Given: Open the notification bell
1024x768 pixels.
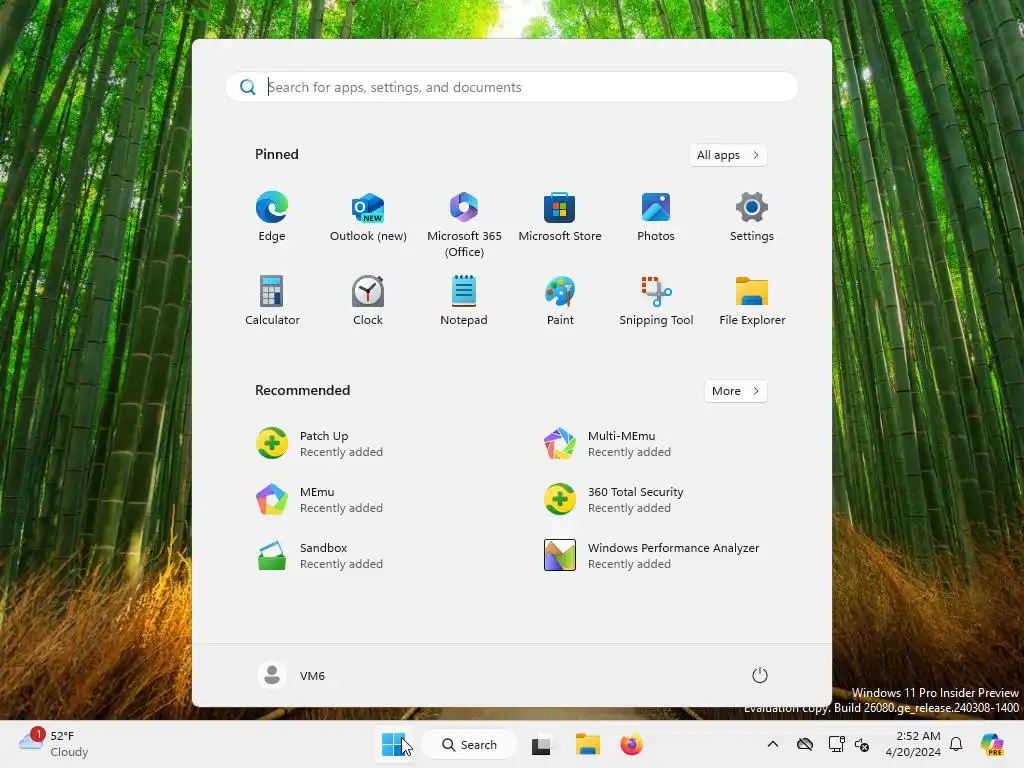Looking at the screenshot, I should click(956, 744).
